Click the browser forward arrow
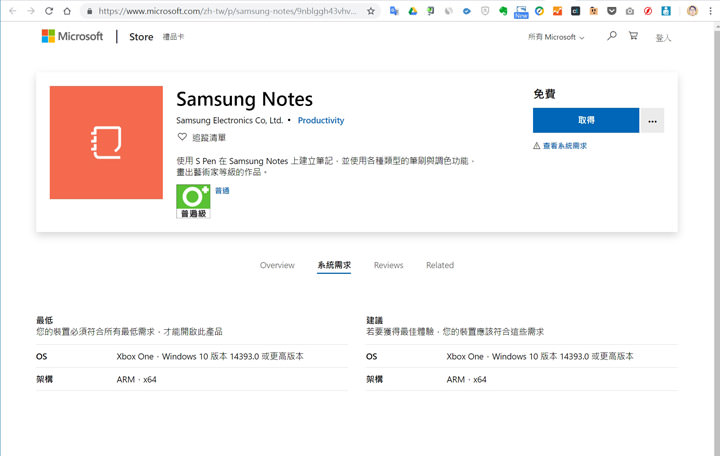 [x=31, y=11]
